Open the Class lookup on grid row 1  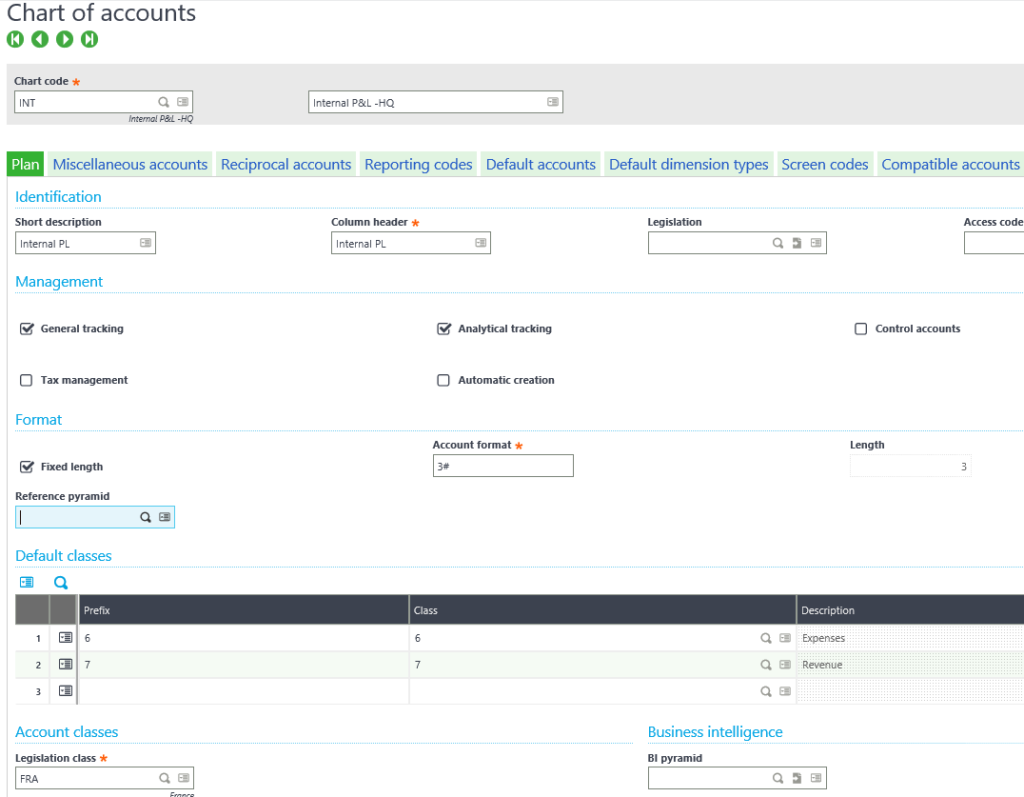(765, 637)
